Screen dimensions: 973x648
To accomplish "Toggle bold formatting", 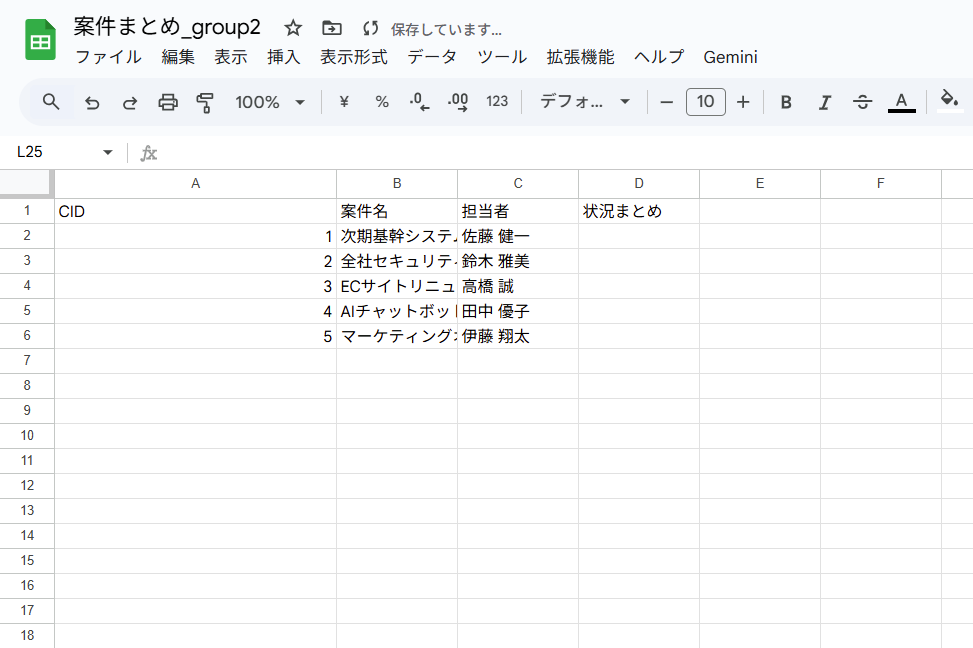I will (x=786, y=102).
